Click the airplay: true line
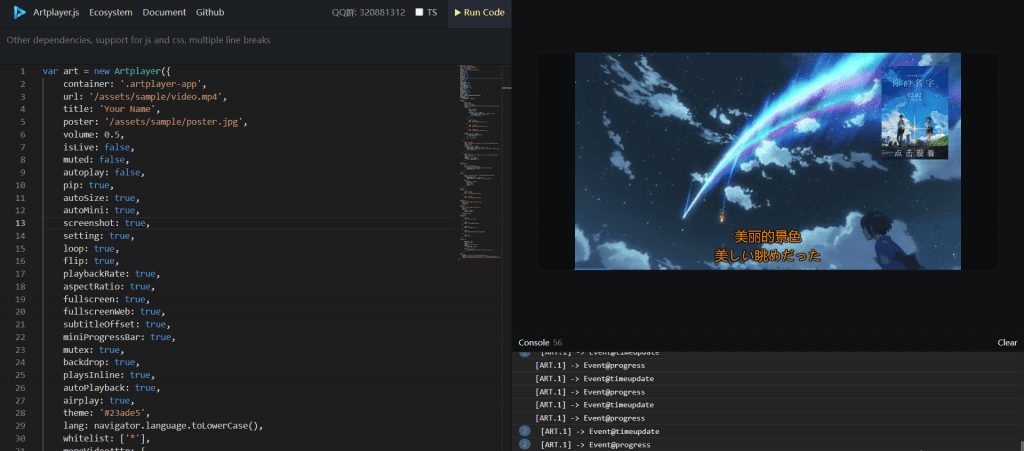This screenshot has height=451, width=1024. coord(99,400)
